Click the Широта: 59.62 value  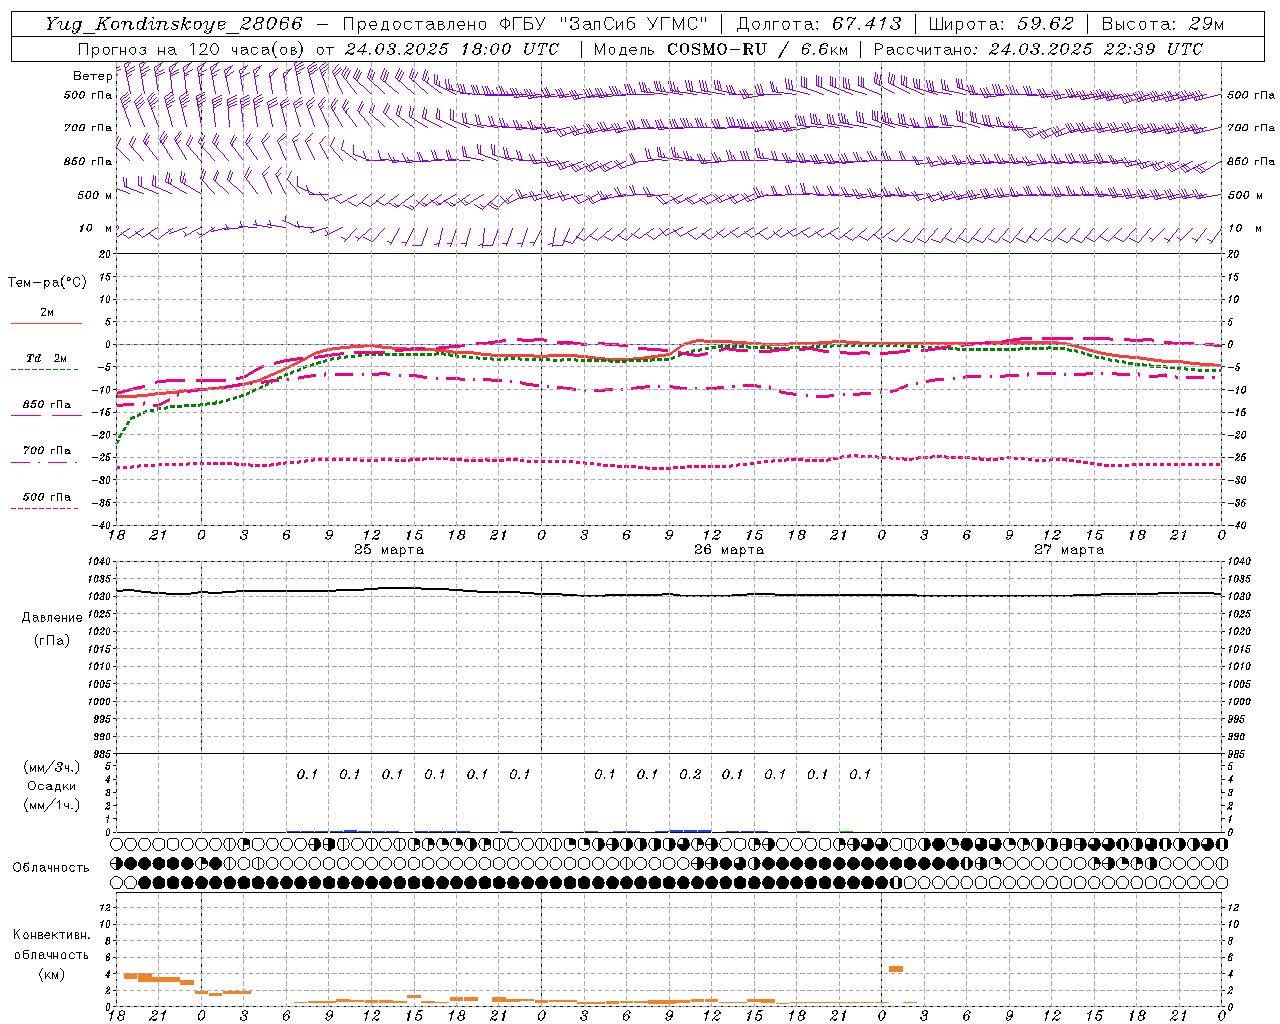[1001, 24]
